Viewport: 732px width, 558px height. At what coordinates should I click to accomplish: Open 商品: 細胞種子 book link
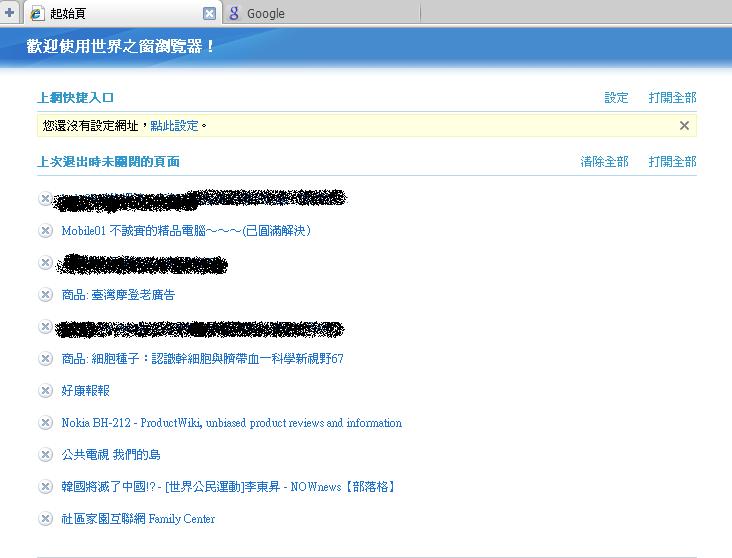202,359
